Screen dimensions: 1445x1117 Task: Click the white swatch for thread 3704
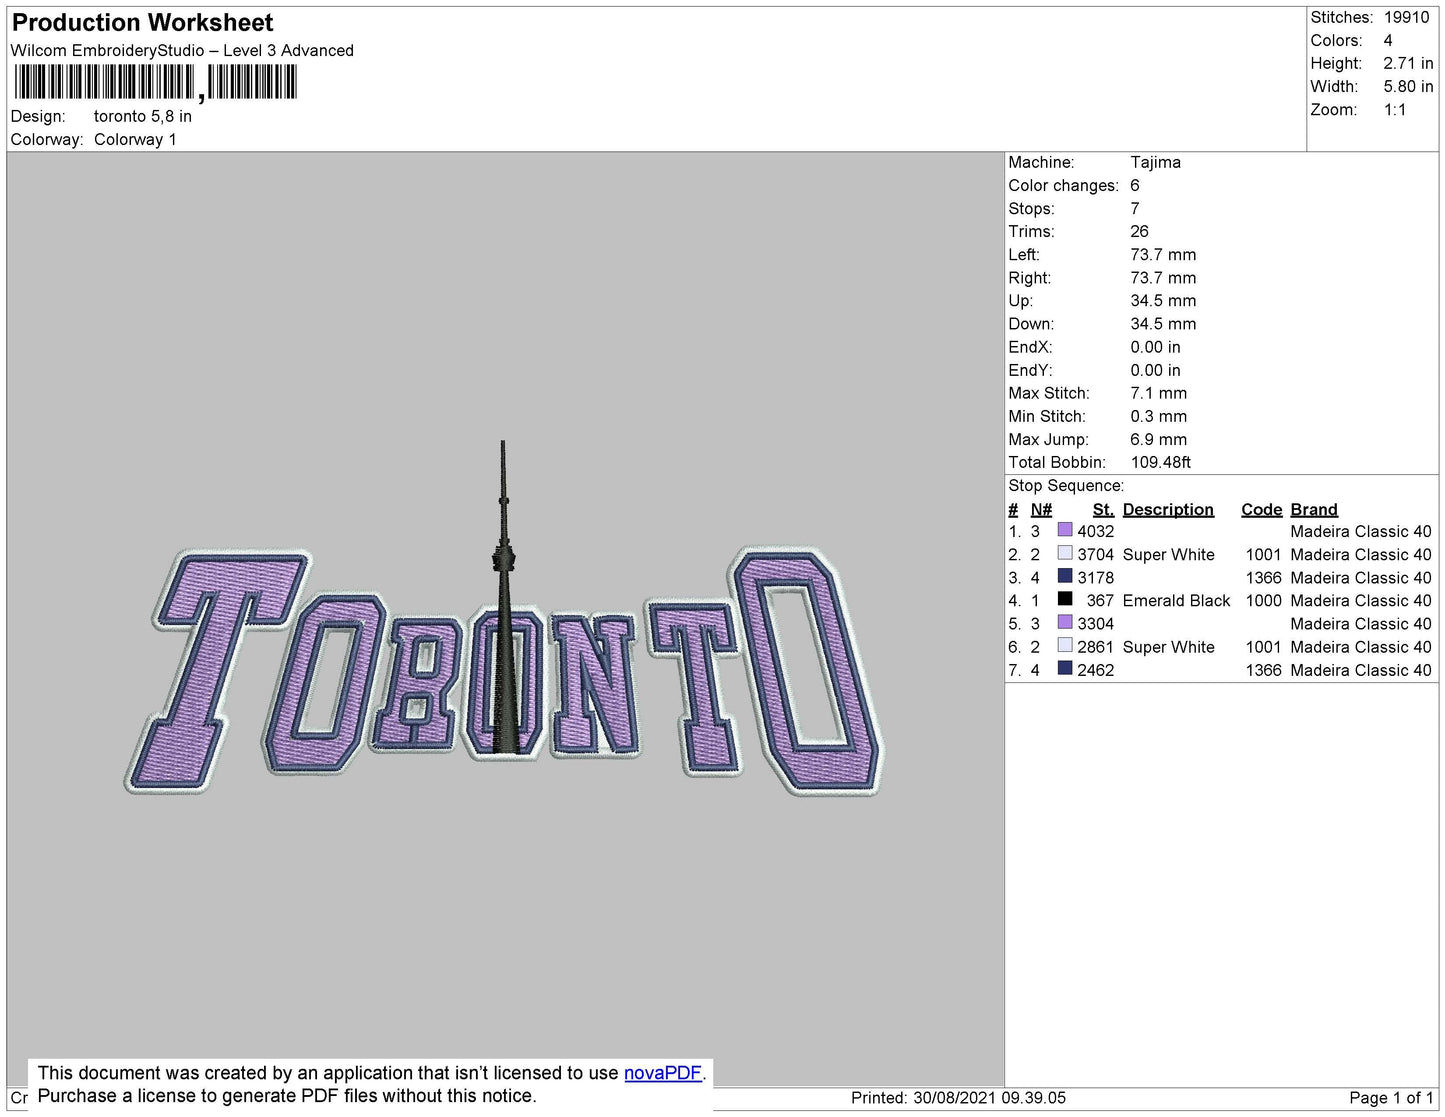click(x=1065, y=554)
